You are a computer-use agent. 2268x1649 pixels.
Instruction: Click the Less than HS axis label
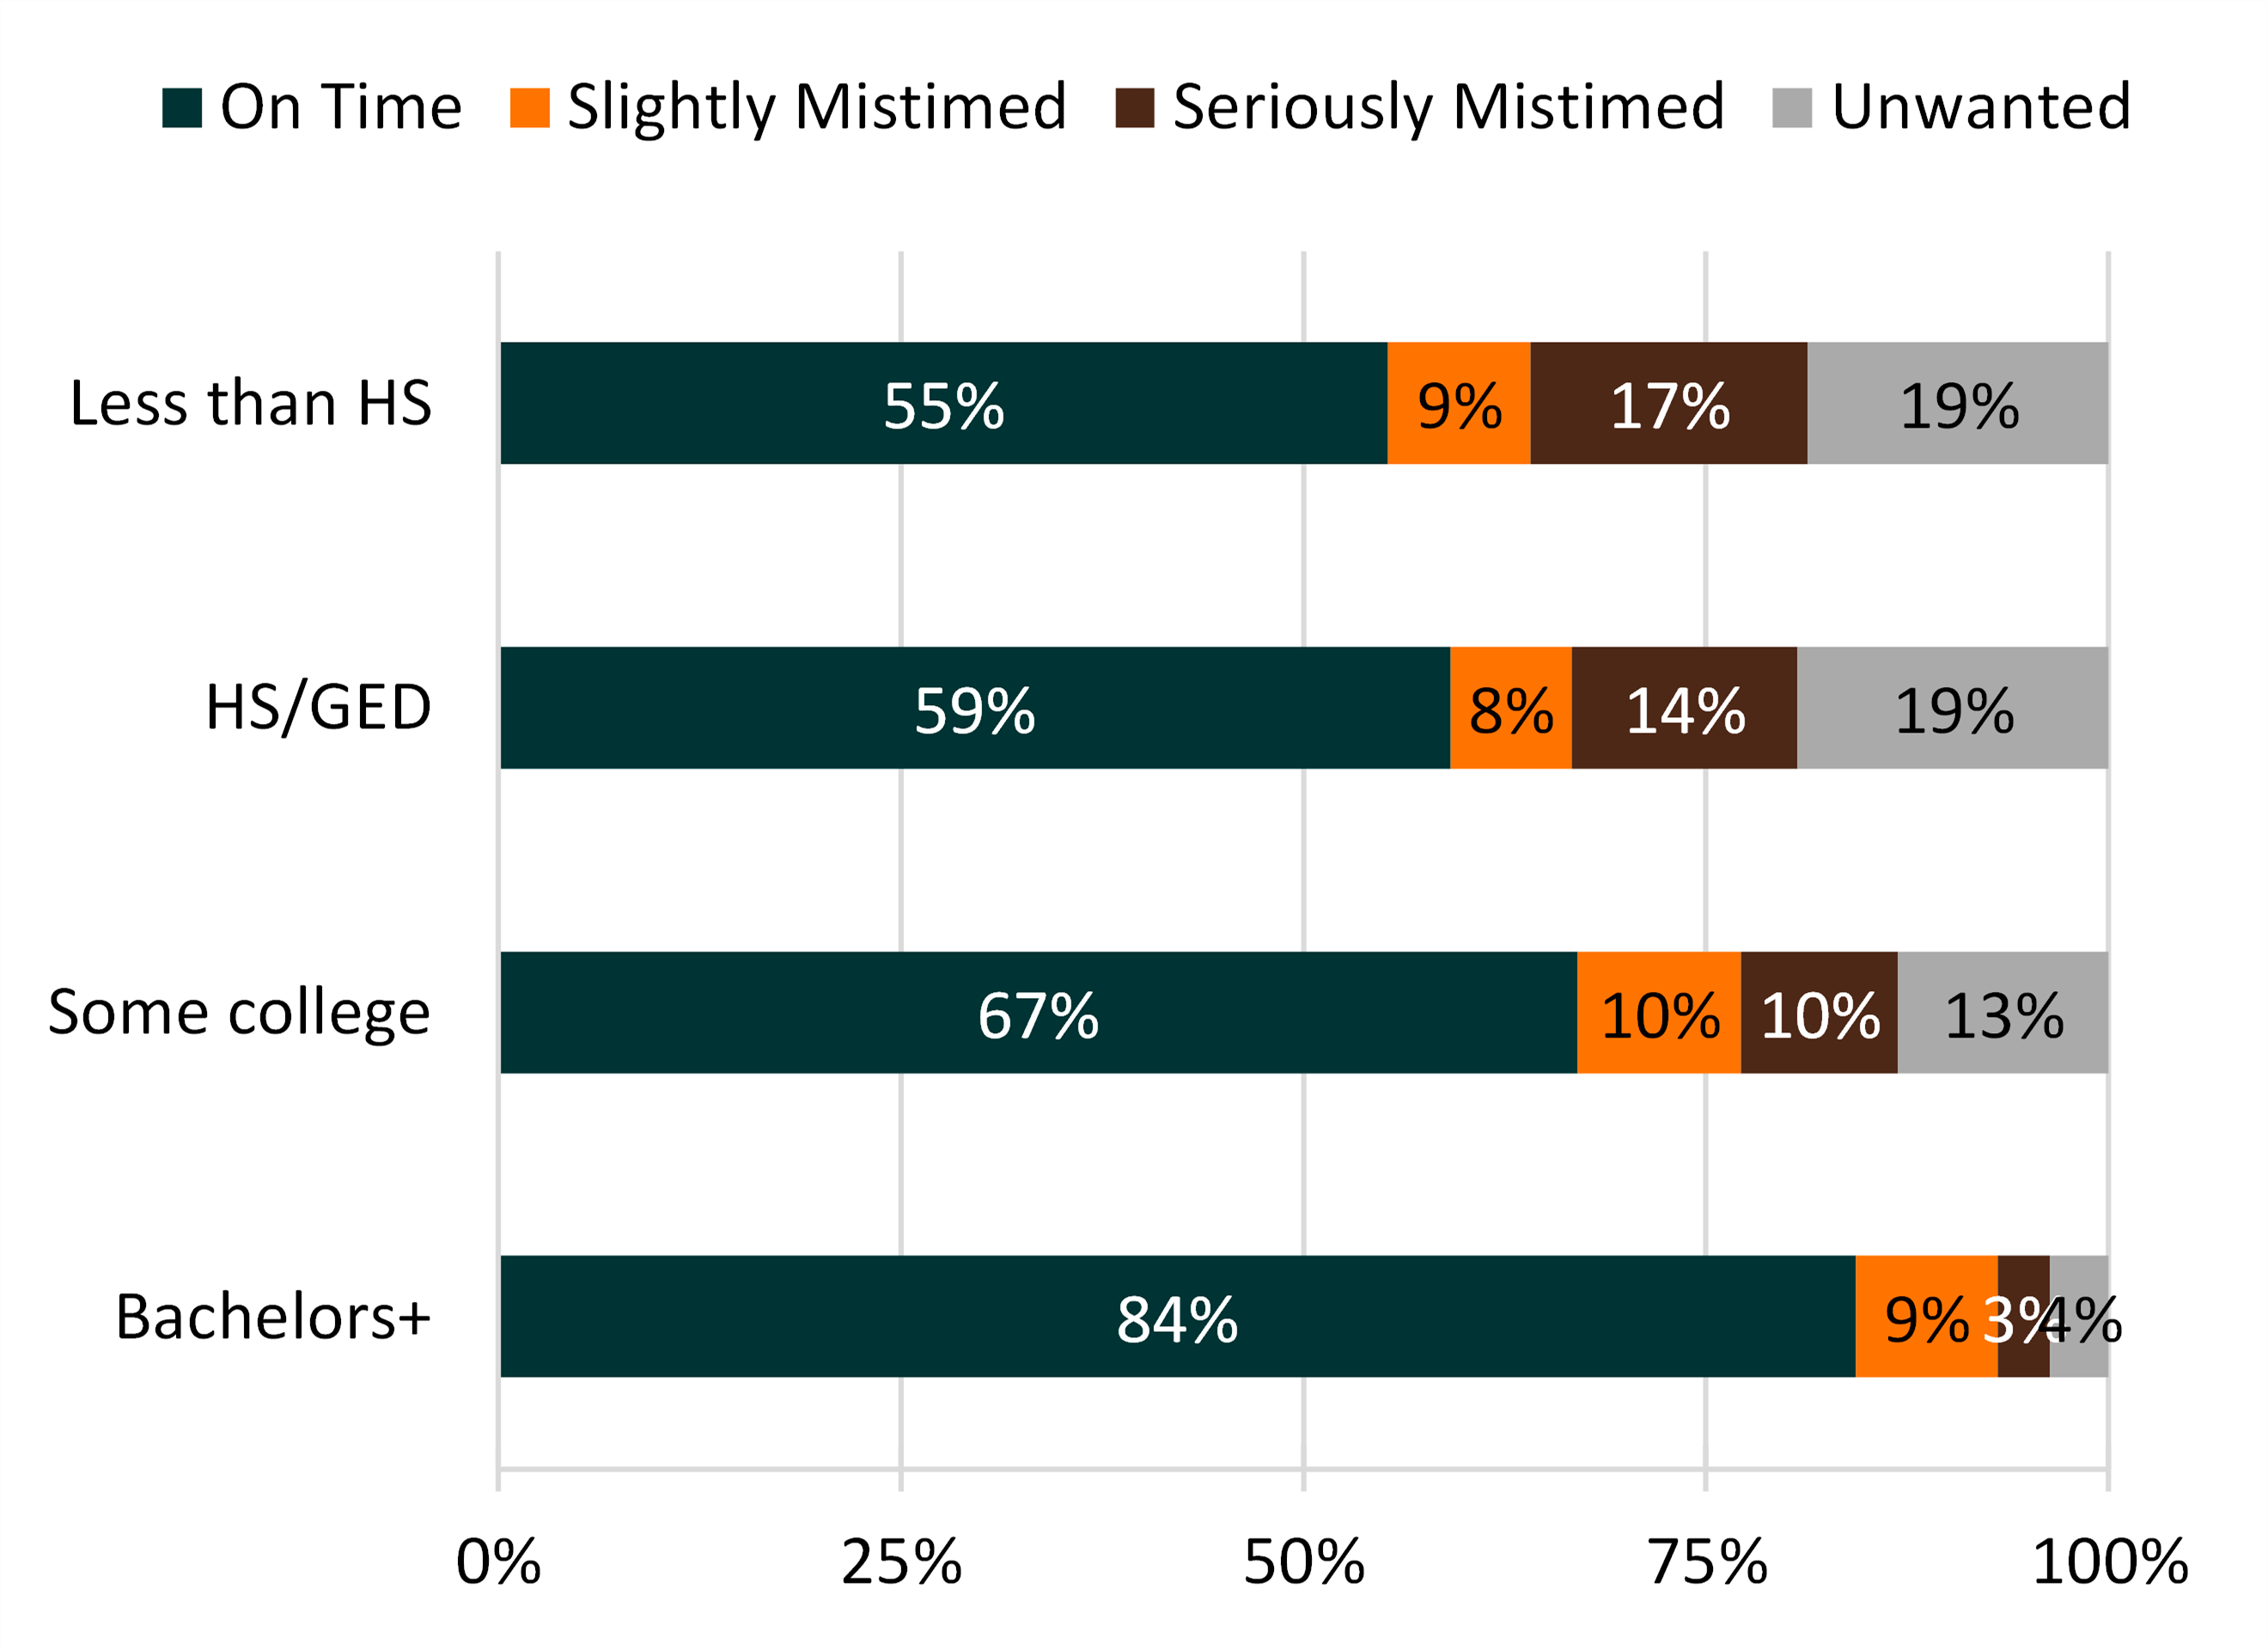[x=250, y=403]
